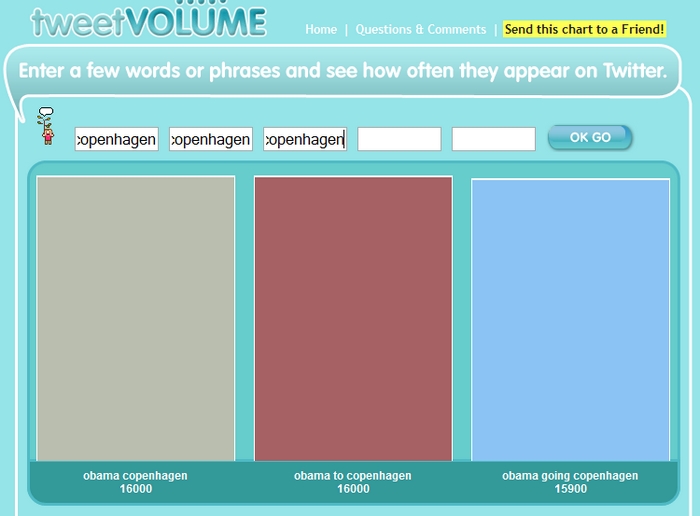Screen dimensions: 700x516
Task: Click the 15900 count value
Action: pos(571,489)
